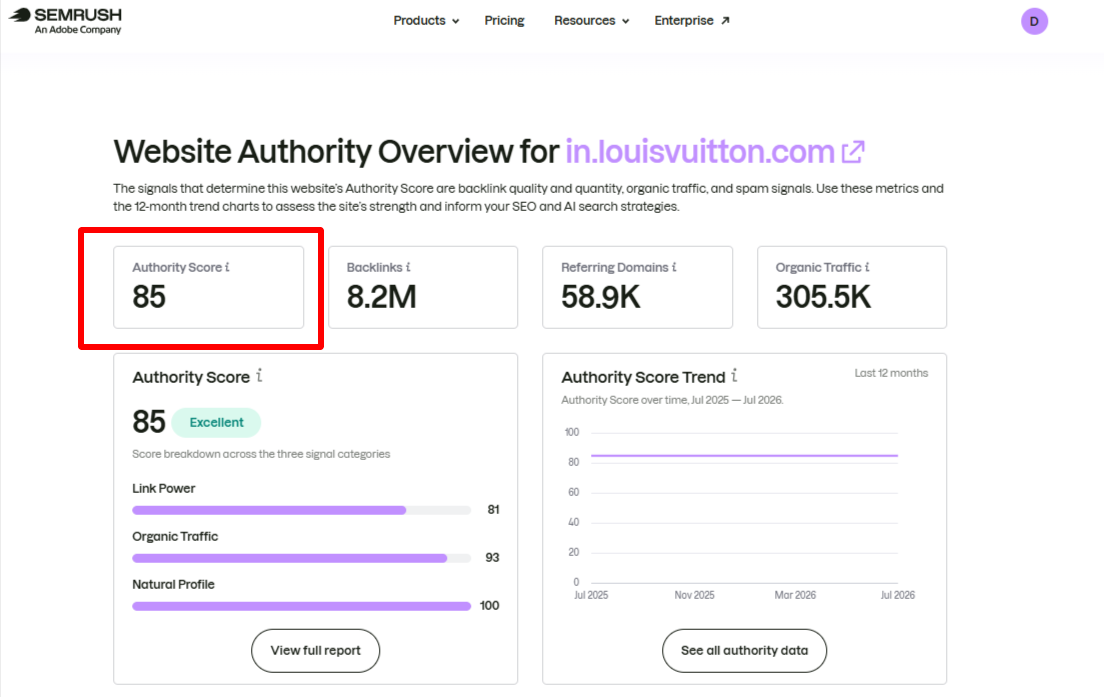The image size is (1104, 697).
Task: Open external link icon next to in.louisvuitton.com
Action: pyautogui.click(x=853, y=151)
